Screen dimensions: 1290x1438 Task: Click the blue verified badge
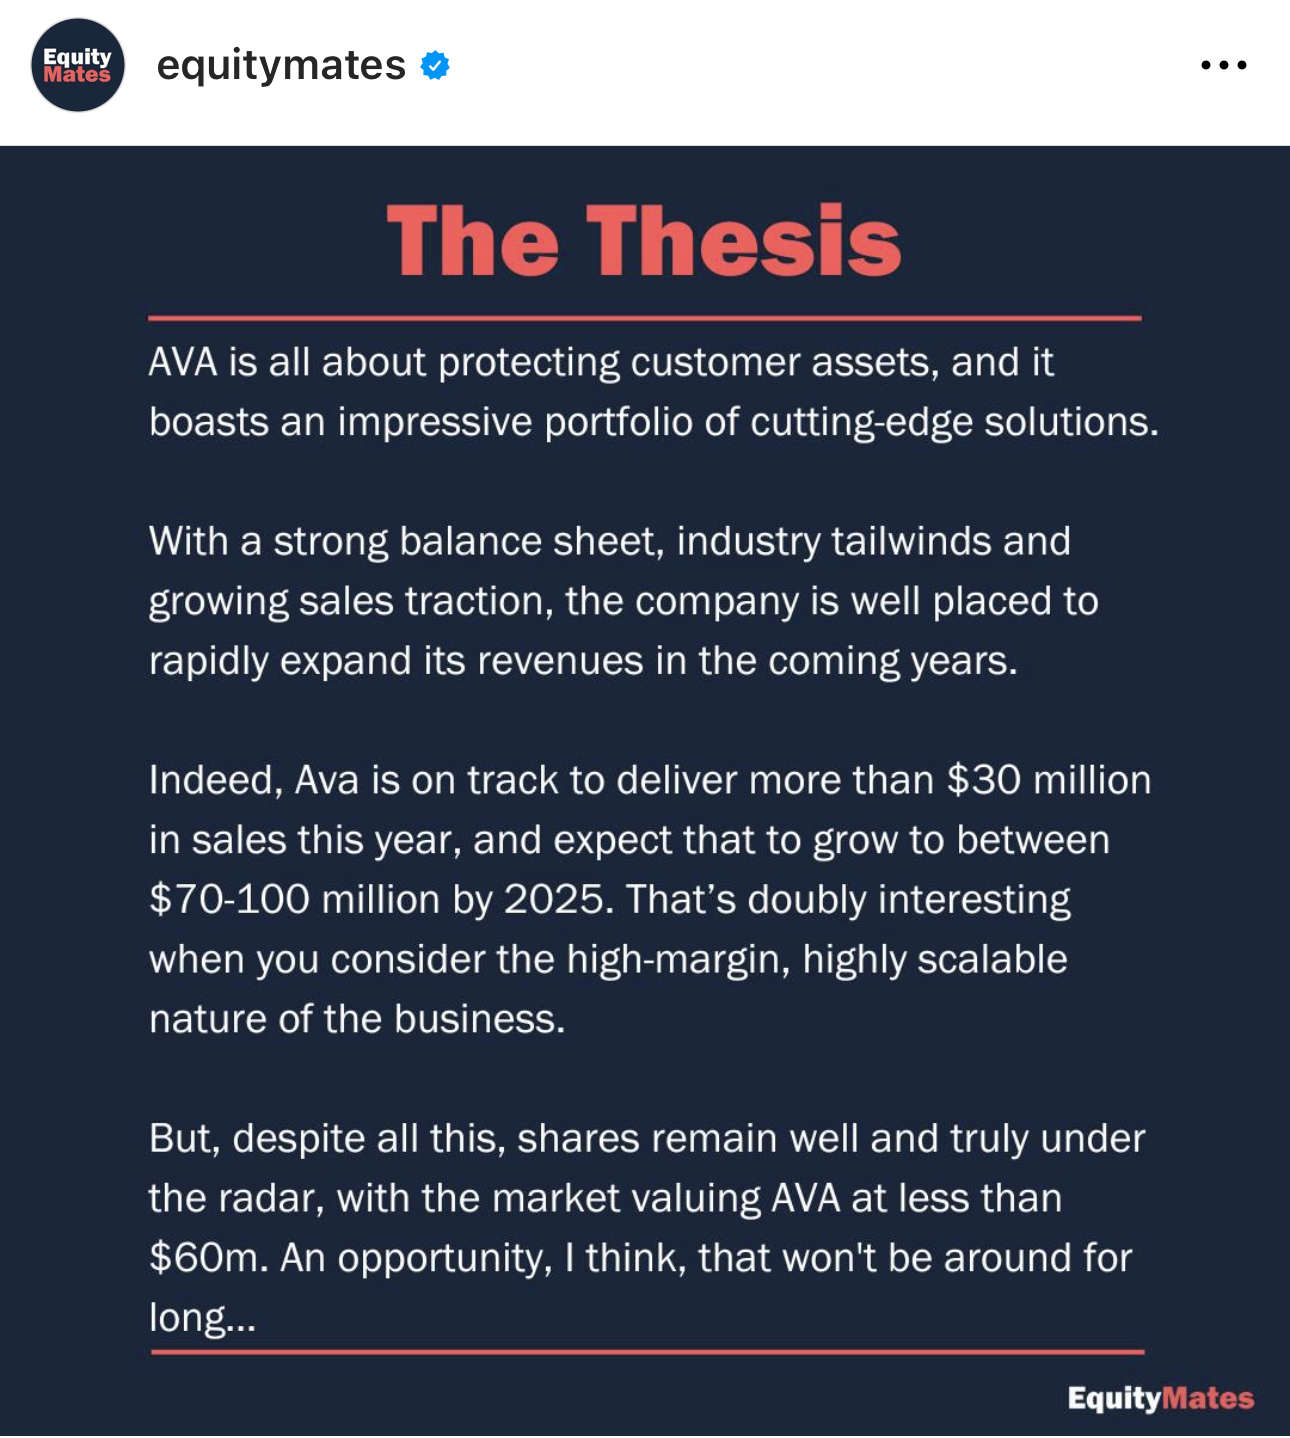coord(435,65)
